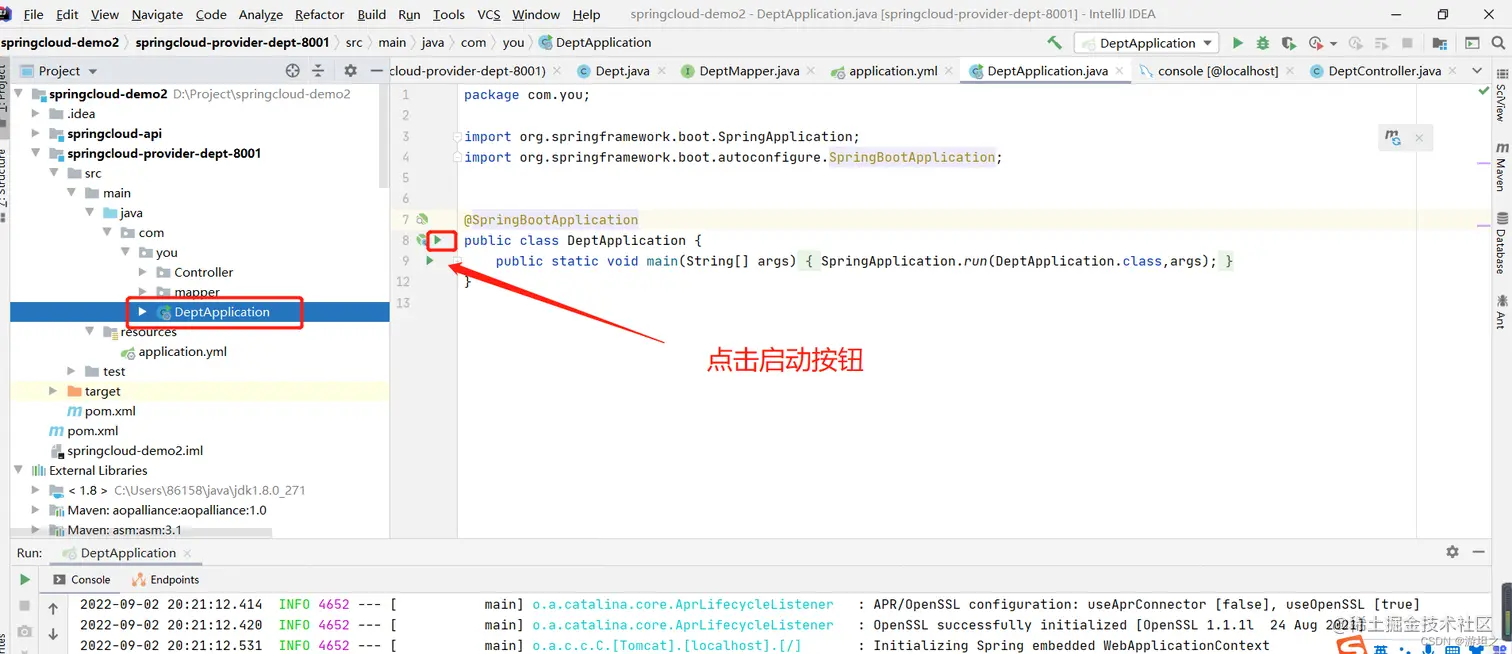Click the Build project hammer icon
1512x654 pixels.
click(1054, 43)
